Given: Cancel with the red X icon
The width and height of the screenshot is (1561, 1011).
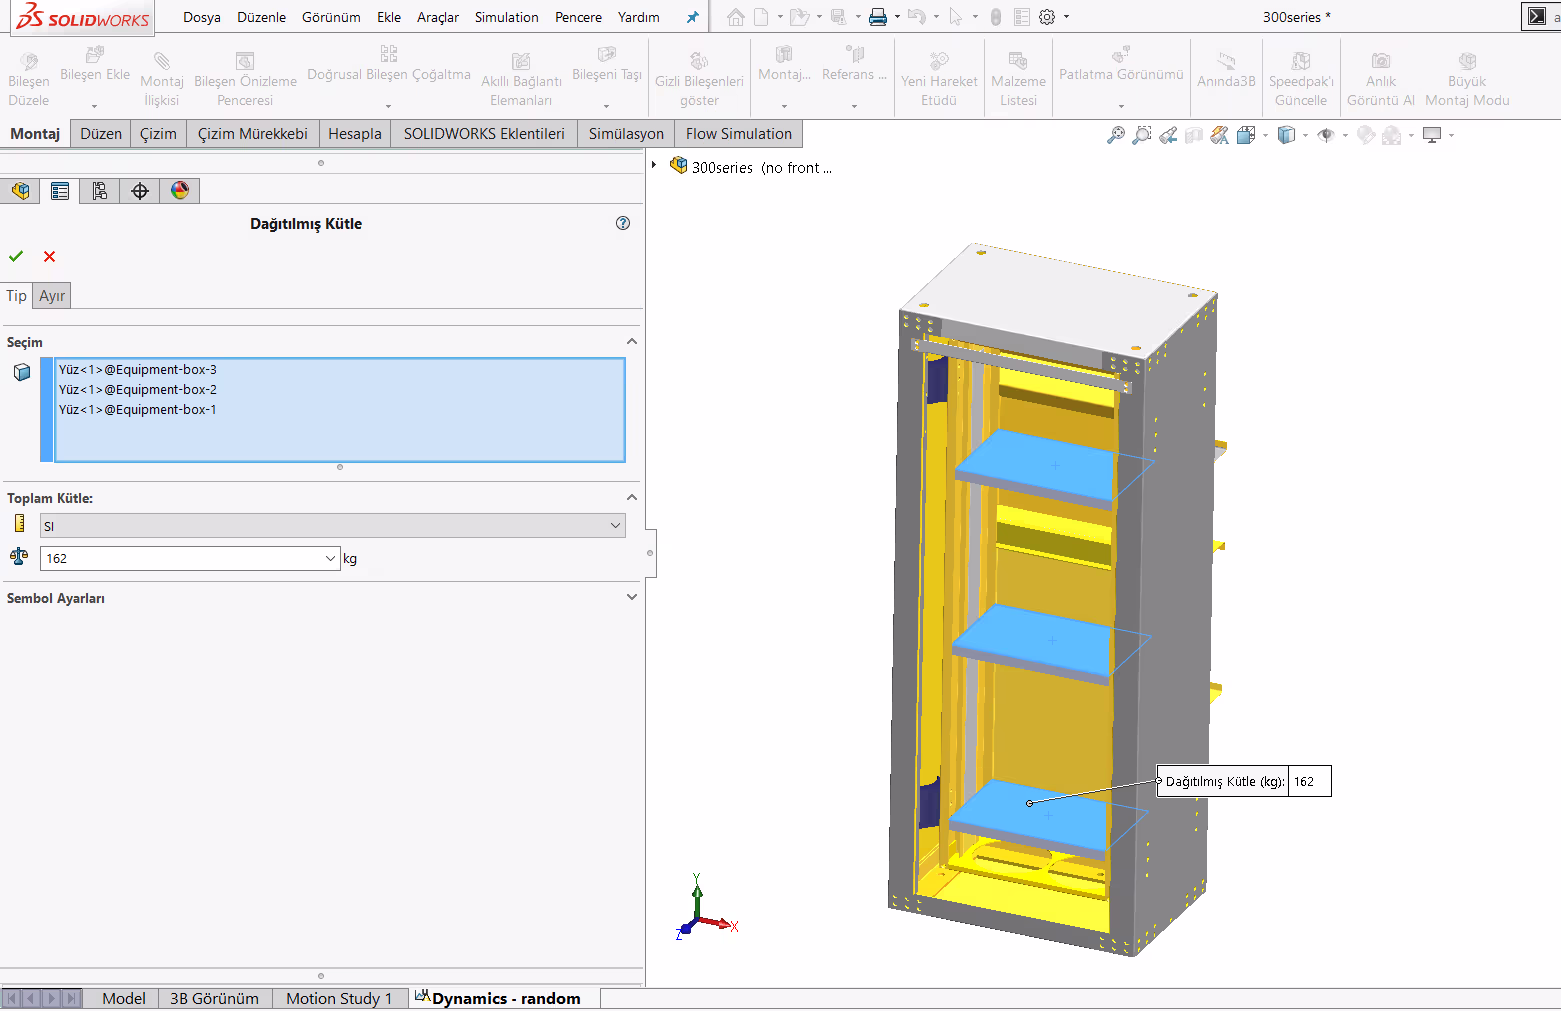Looking at the screenshot, I should click(49, 257).
